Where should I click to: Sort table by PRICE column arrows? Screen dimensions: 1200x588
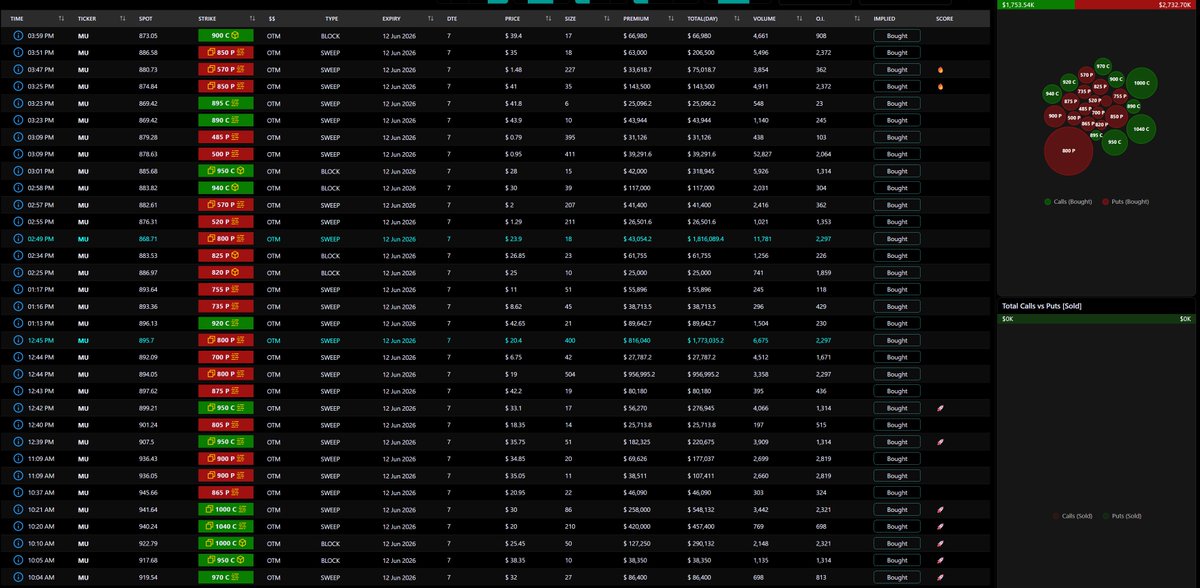pyautogui.click(x=549, y=19)
